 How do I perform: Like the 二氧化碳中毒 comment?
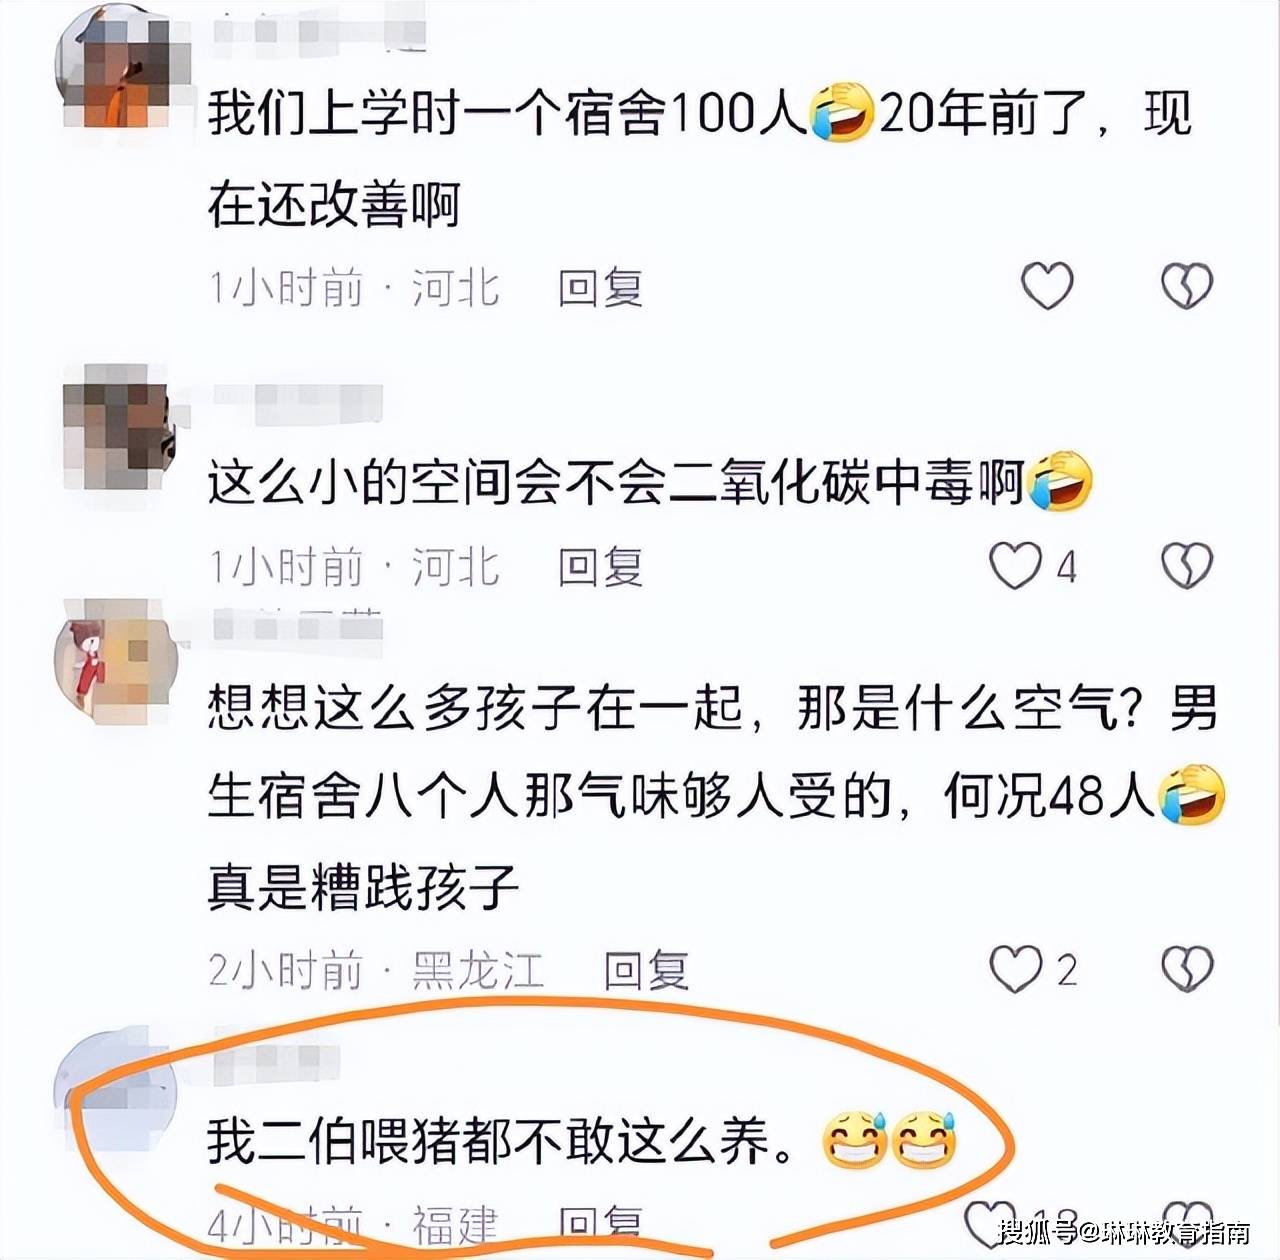(1016, 566)
